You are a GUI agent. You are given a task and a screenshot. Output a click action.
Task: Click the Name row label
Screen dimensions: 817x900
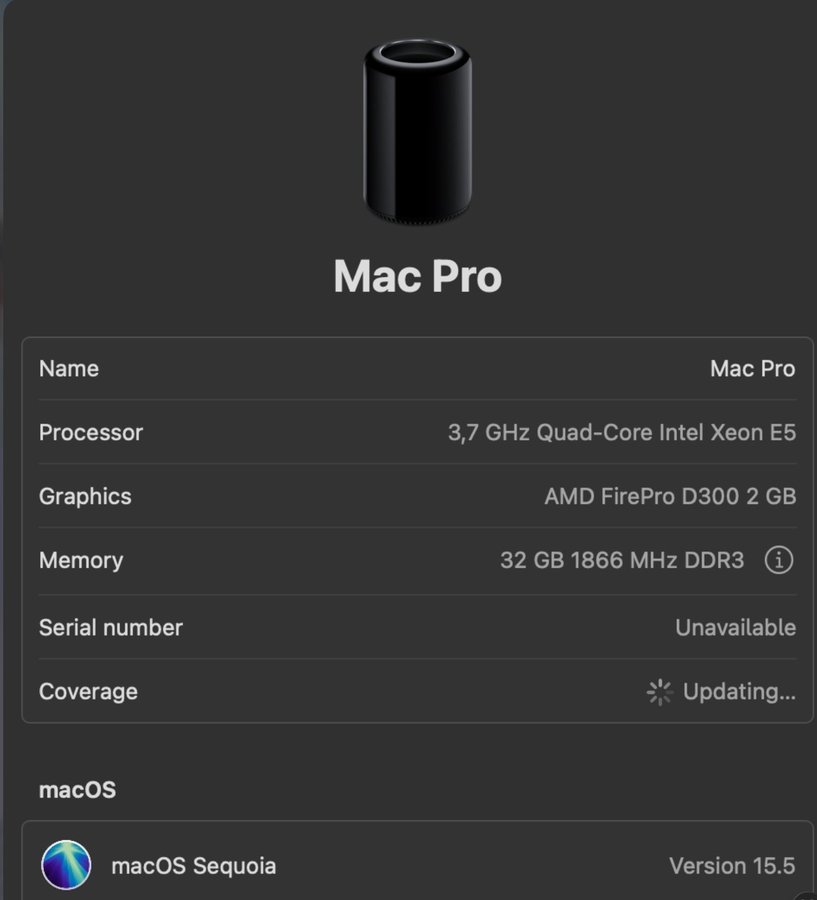click(69, 369)
